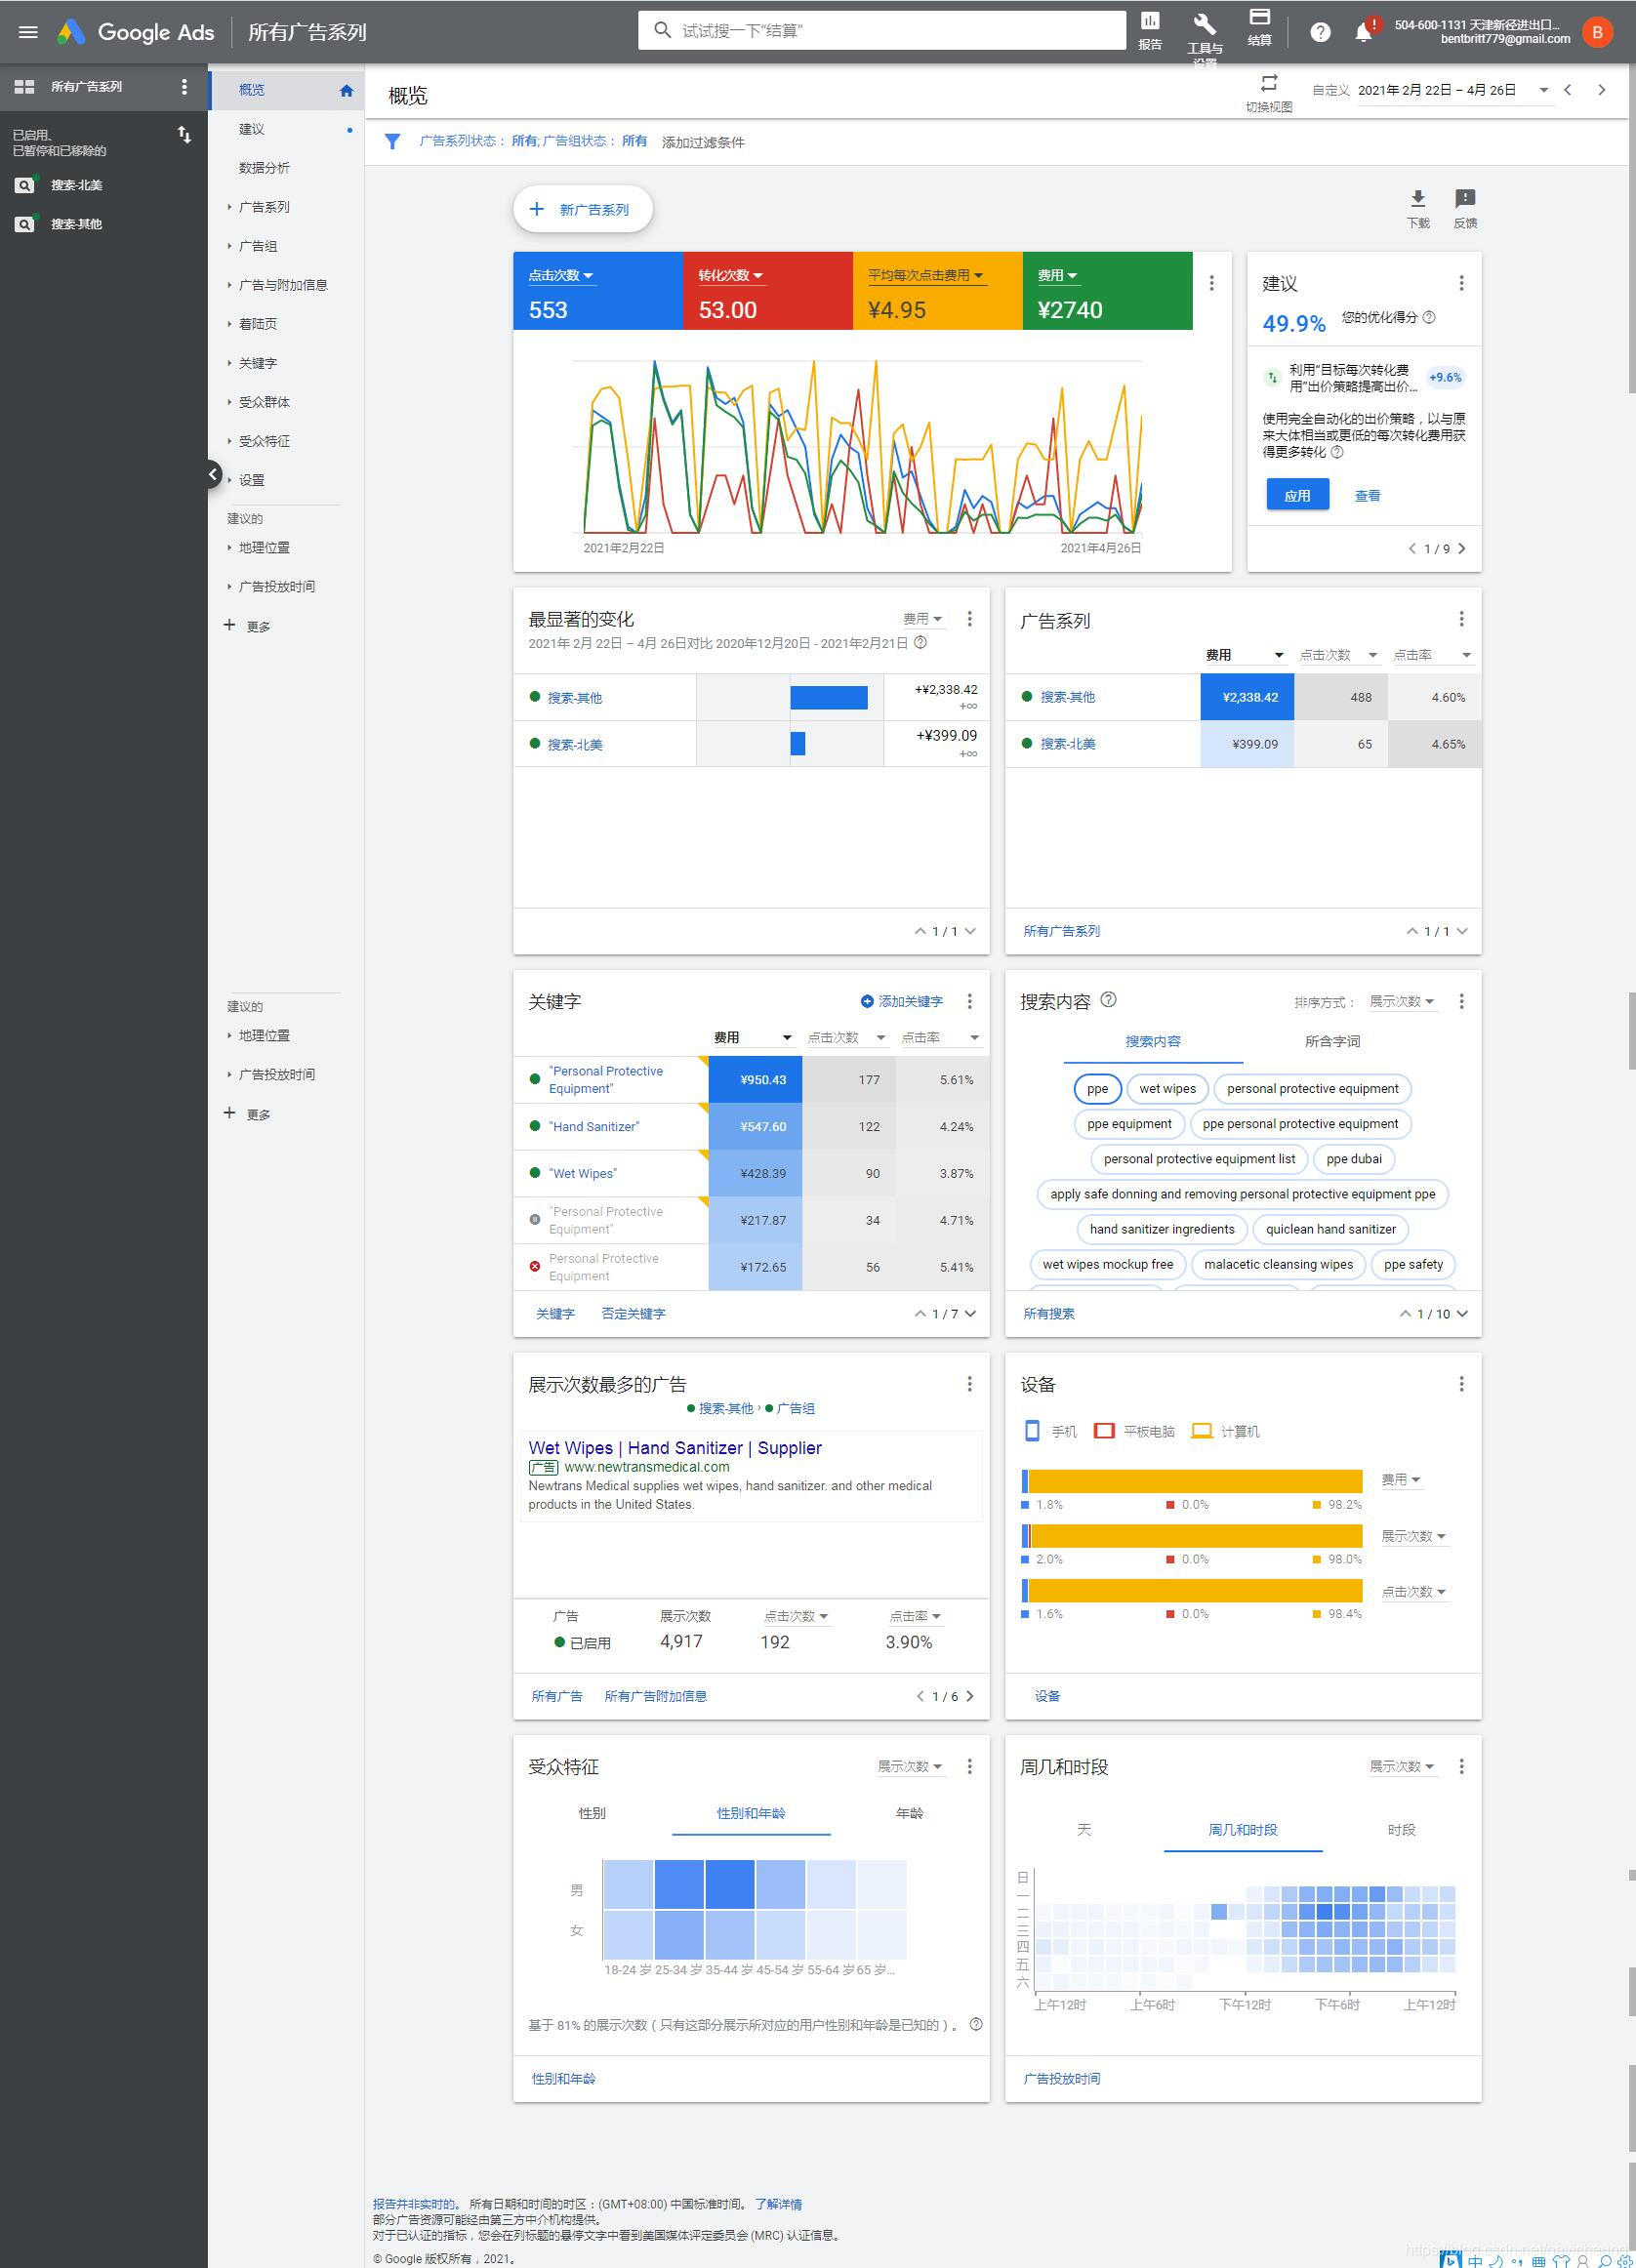1636x2268 pixels.
Task: Open the 平均每次点击费用 metric dropdown
Action: click(926, 276)
